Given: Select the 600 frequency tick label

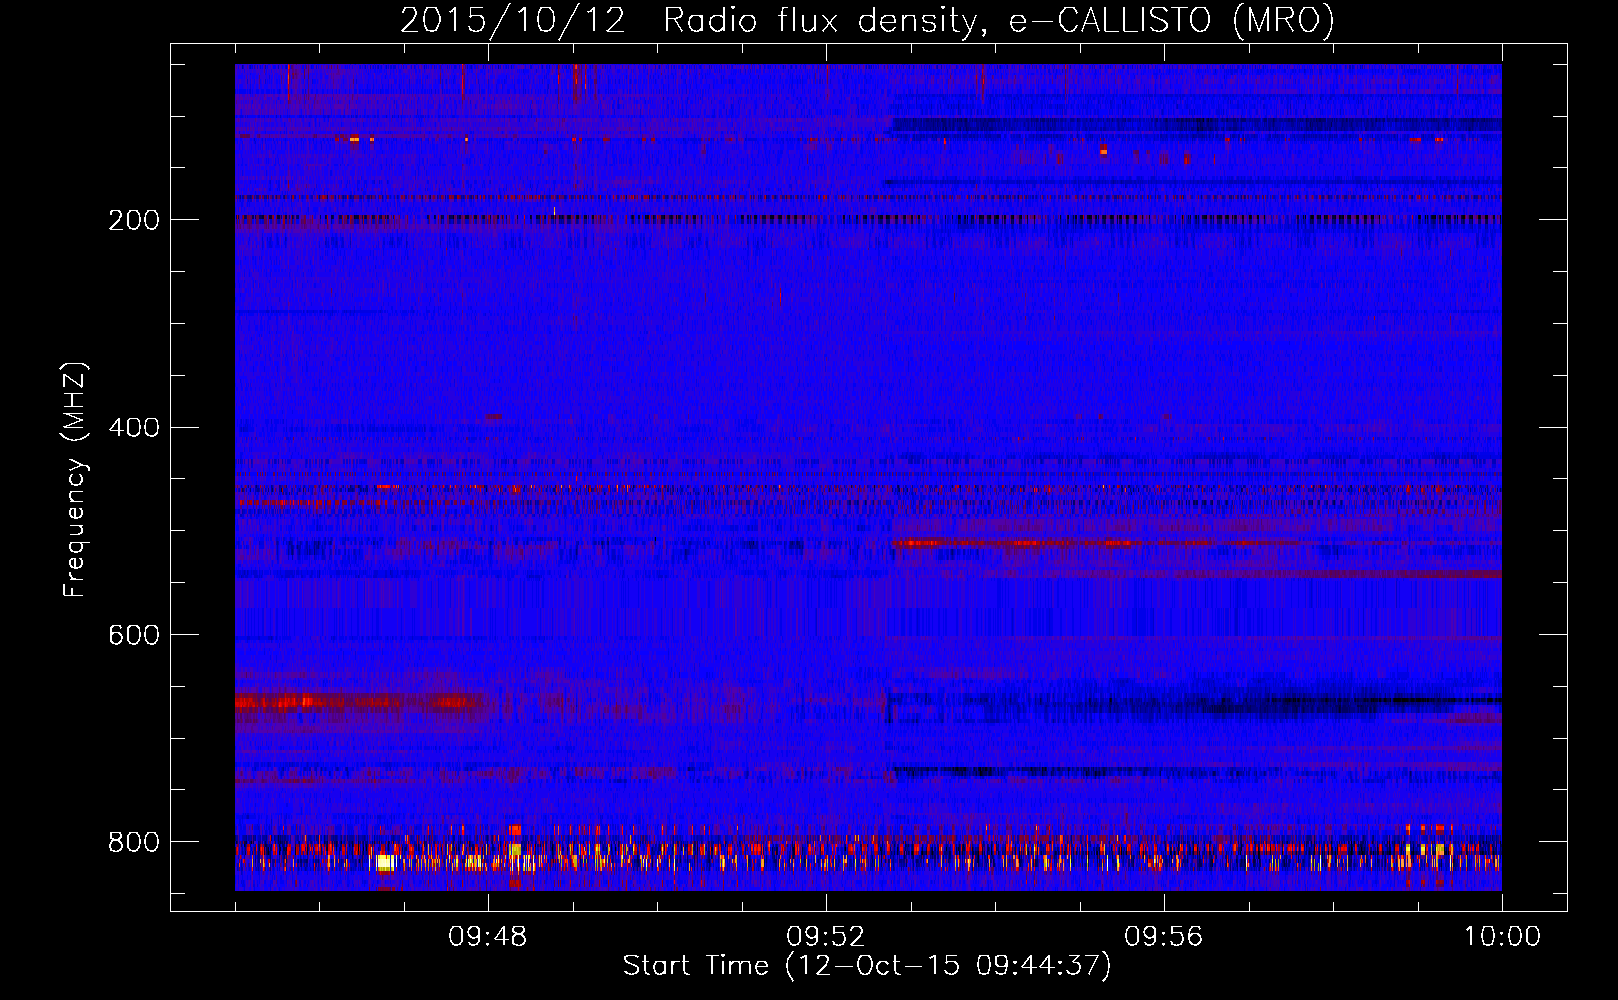Looking at the screenshot, I should [x=133, y=635].
